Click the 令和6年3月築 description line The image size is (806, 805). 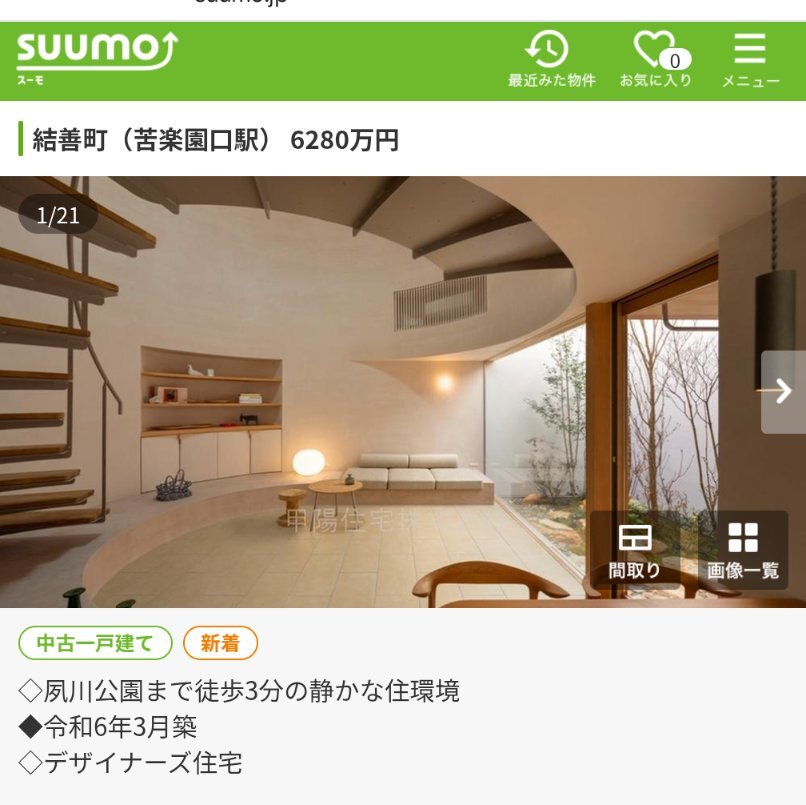[108, 727]
